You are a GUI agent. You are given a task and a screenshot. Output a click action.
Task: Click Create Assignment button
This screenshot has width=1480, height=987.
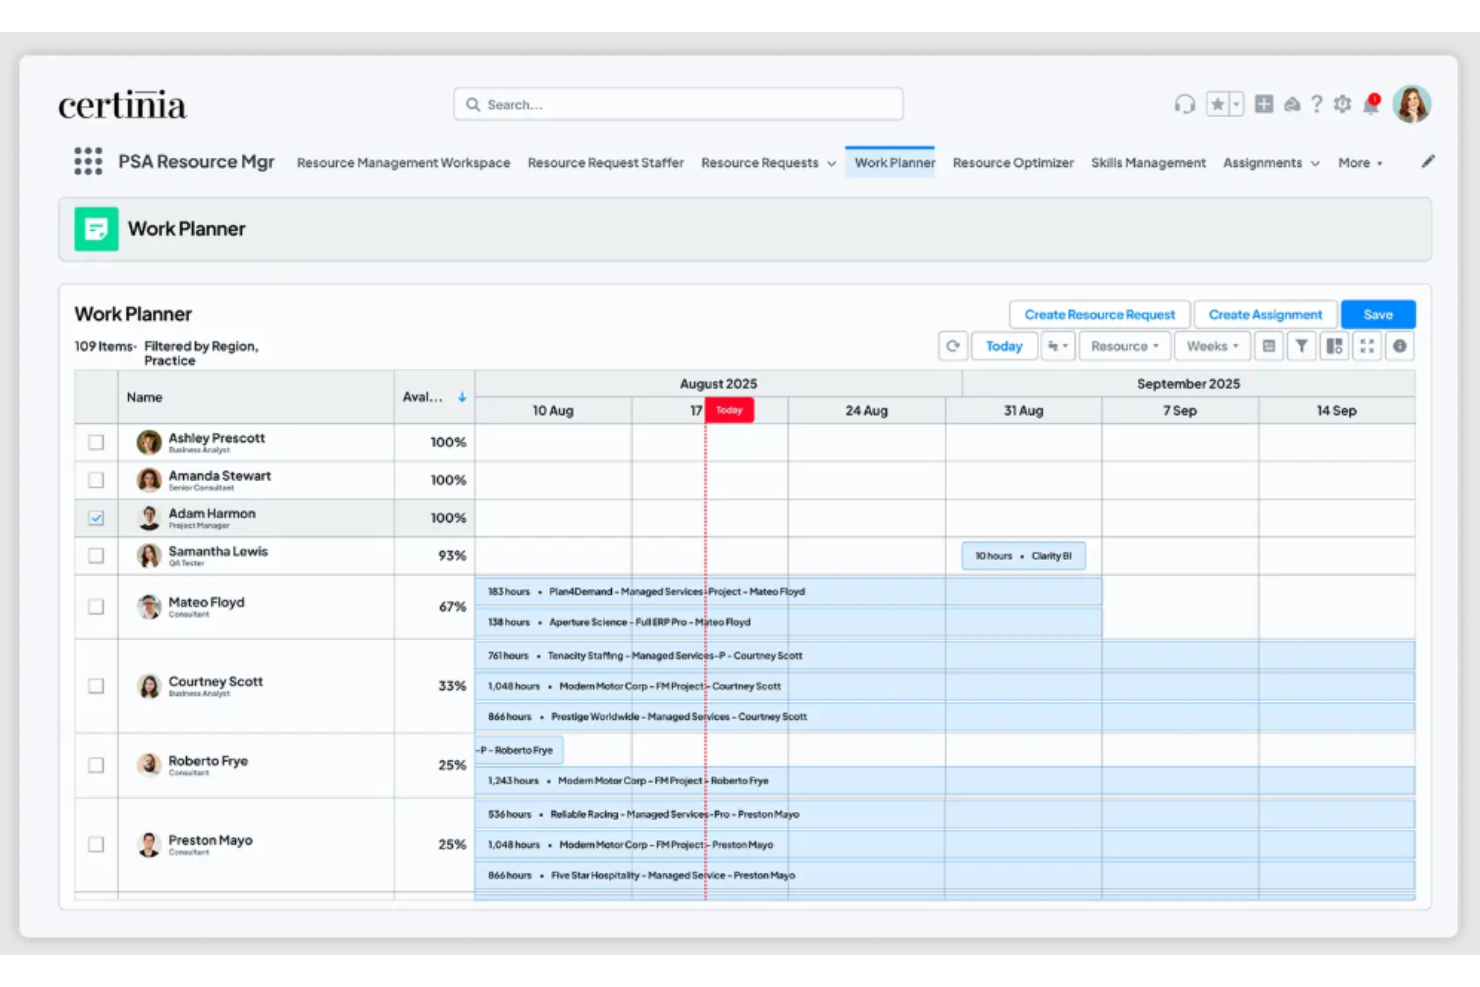click(x=1265, y=314)
